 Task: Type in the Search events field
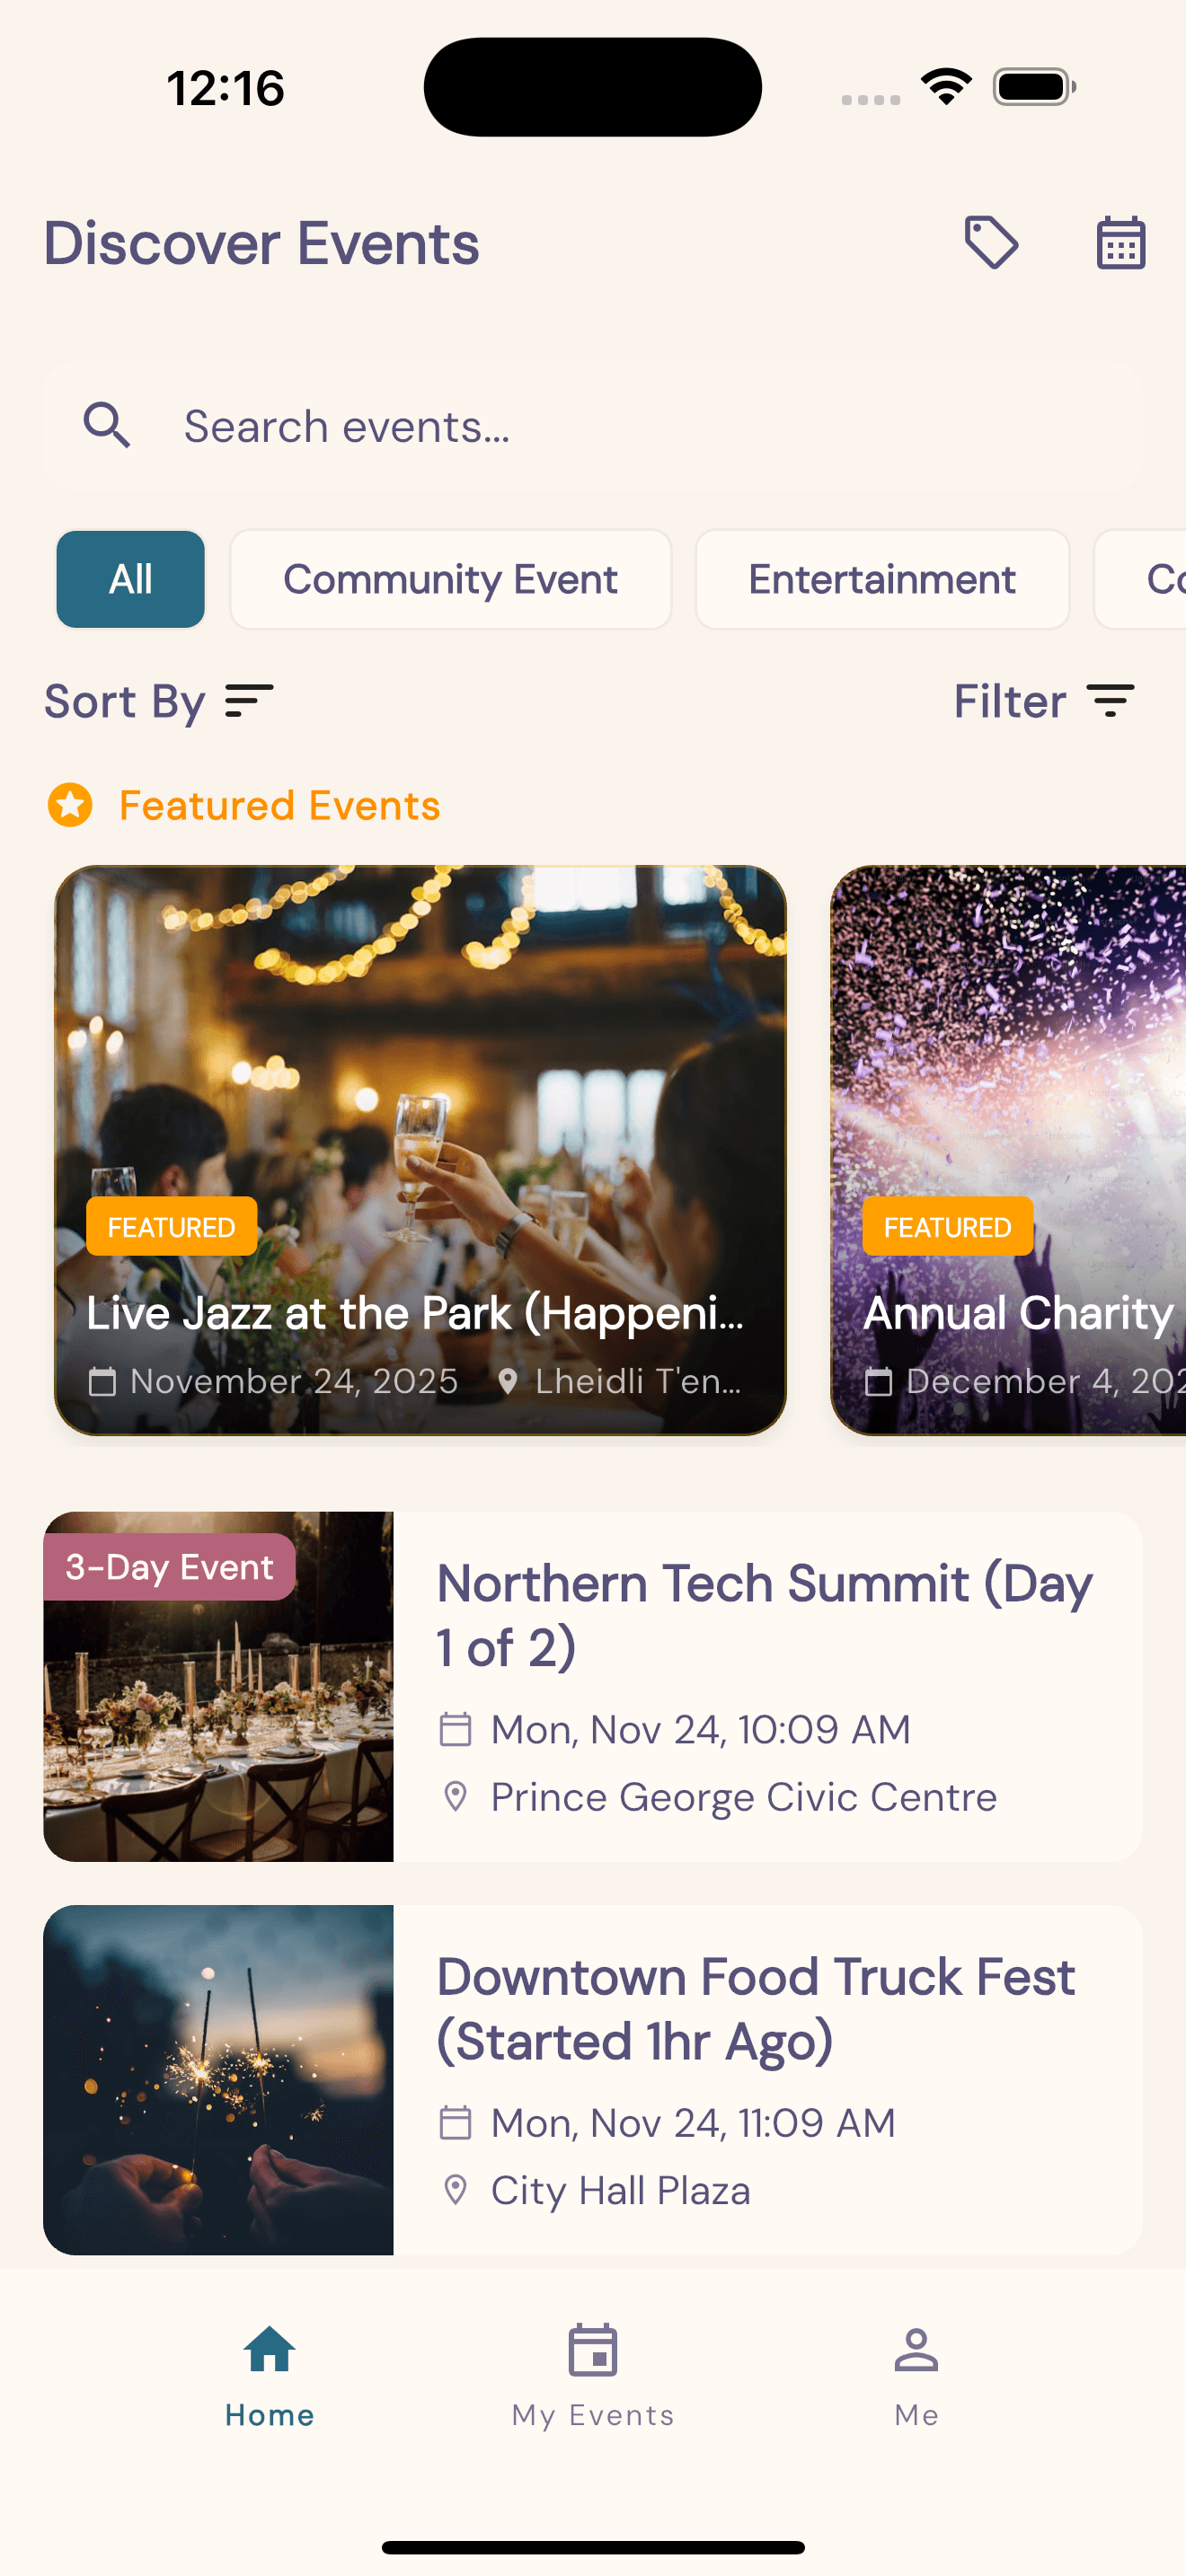640,426
